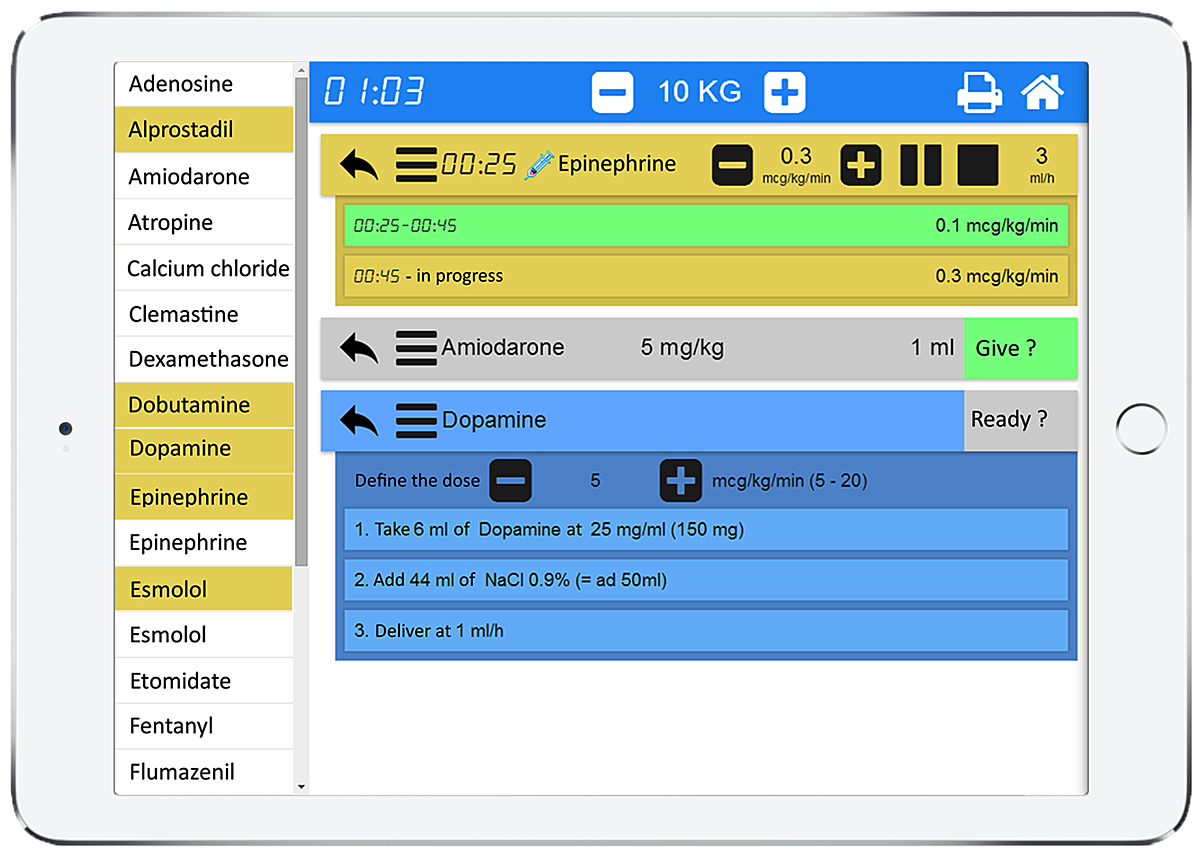The image size is (1200, 855).
Task: Click the drug list scrollbar down arrow
Action: pyautogui.click(x=302, y=787)
